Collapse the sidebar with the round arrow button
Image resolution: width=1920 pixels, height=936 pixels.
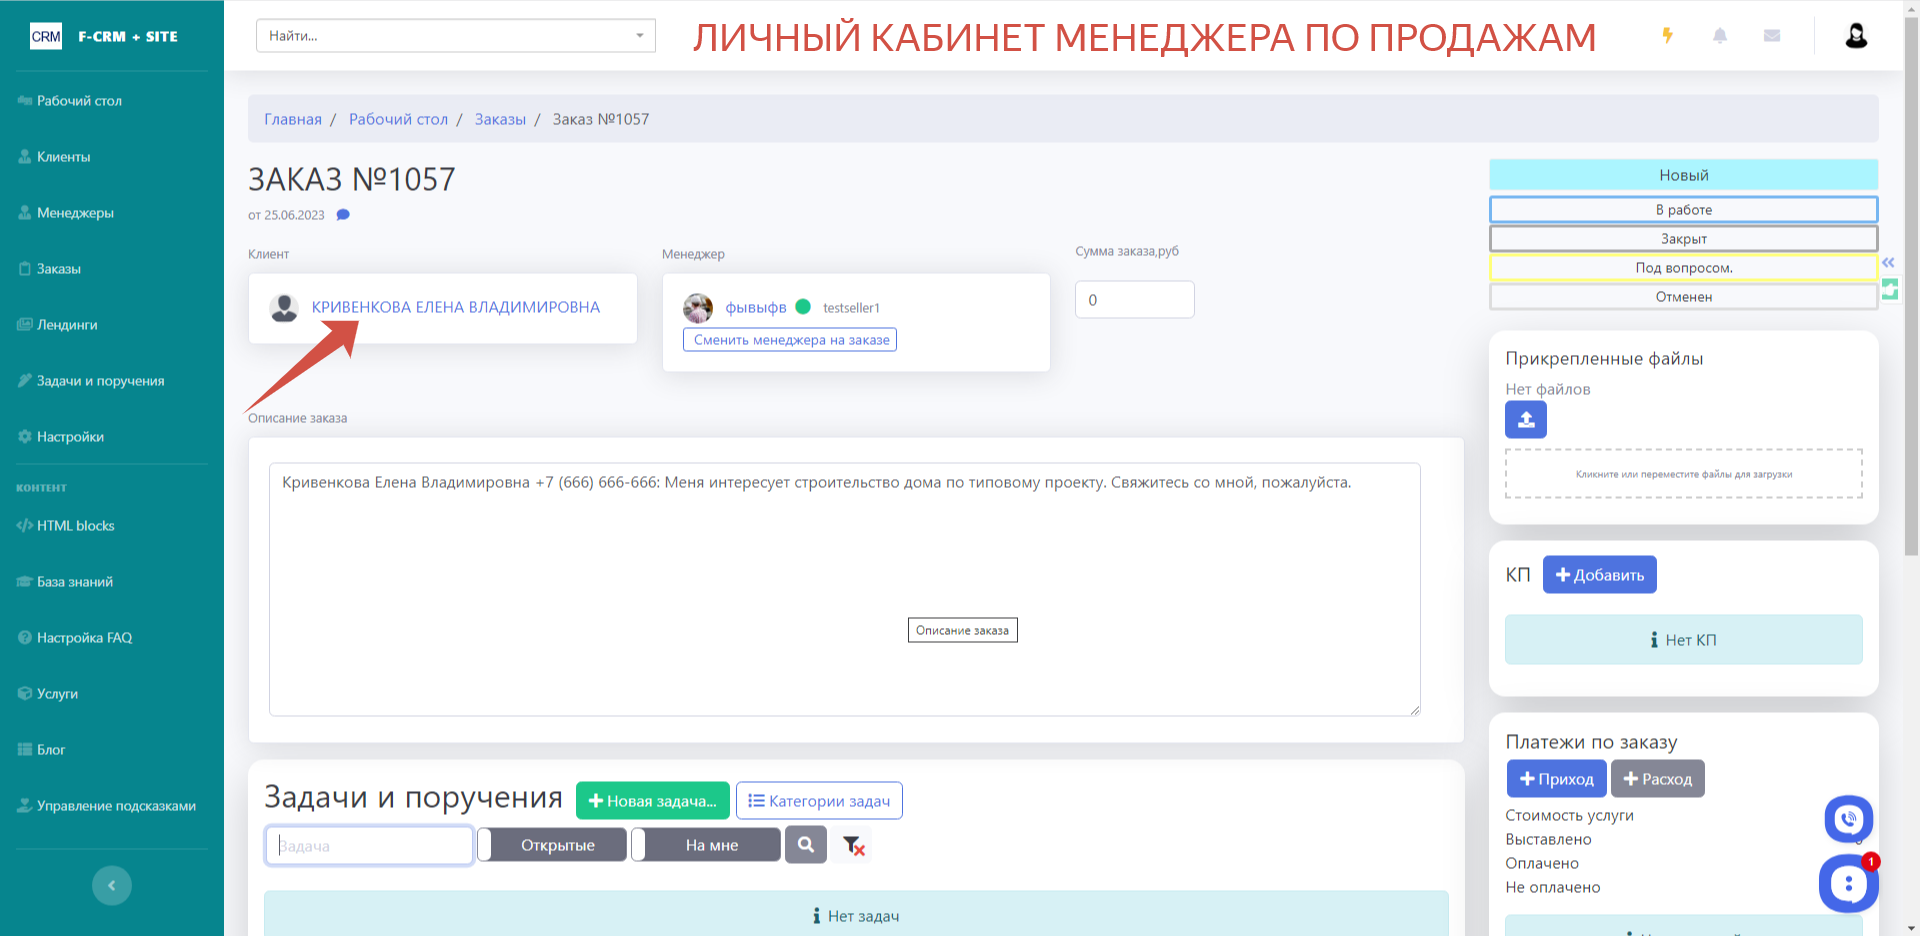111,885
